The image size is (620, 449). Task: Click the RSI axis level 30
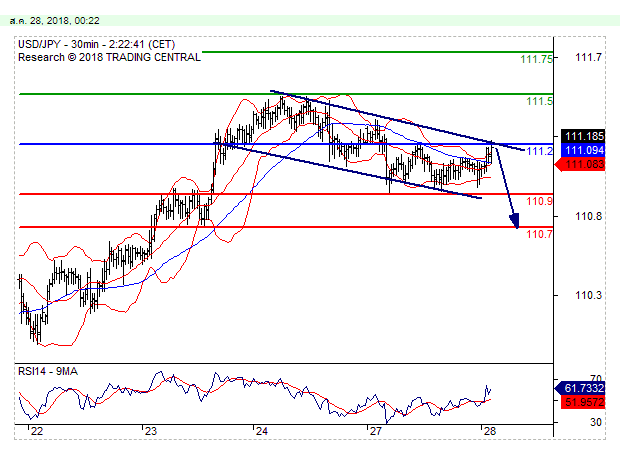coord(596,422)
